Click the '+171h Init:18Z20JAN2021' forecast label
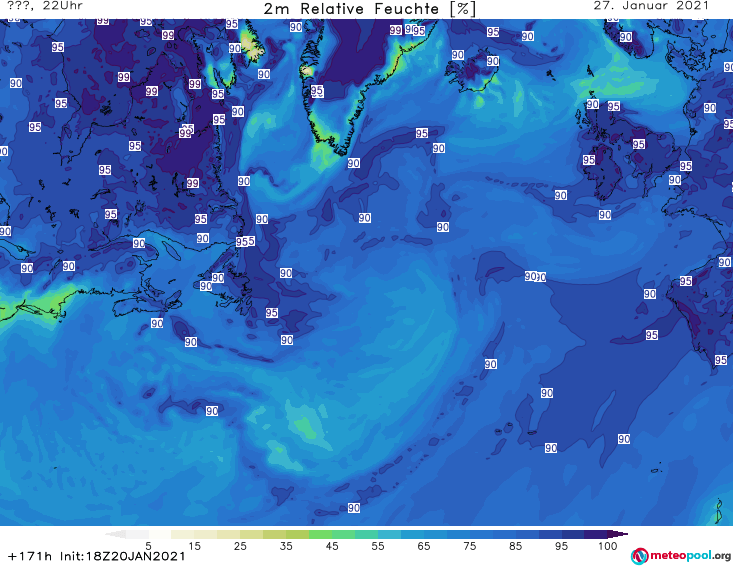This screenshot has width=733, height=566. click(x=96, y=556)
